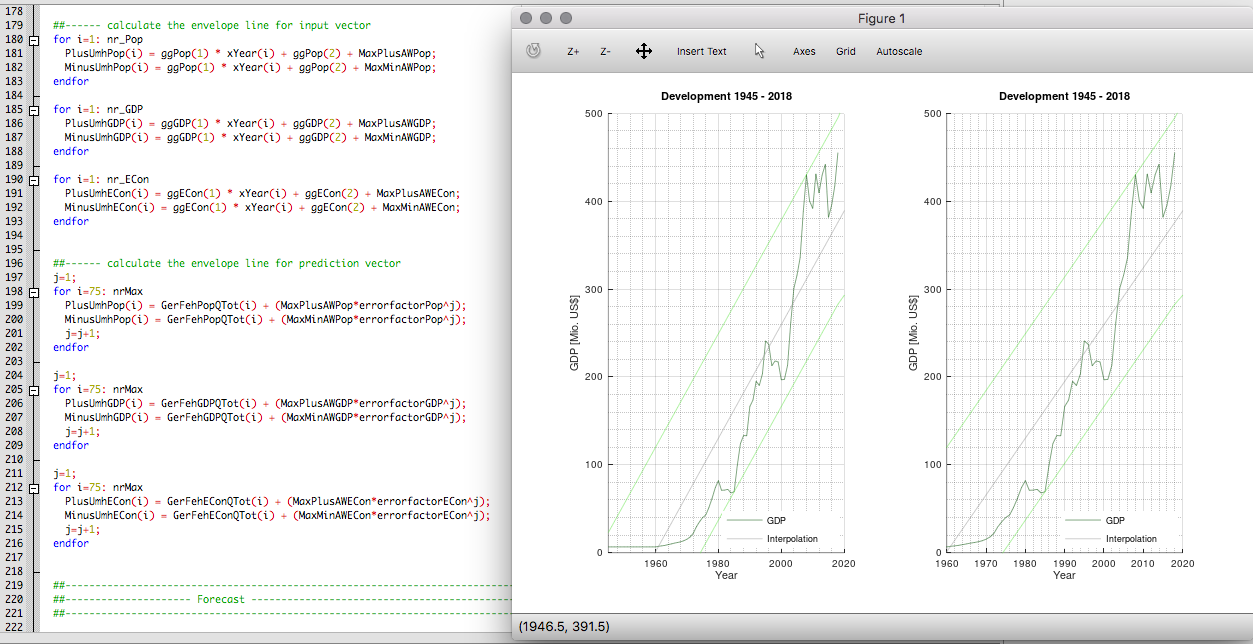Click the 'endfor' keyword on line 183
1253x644 pixels.
click(x=71, y=82)
